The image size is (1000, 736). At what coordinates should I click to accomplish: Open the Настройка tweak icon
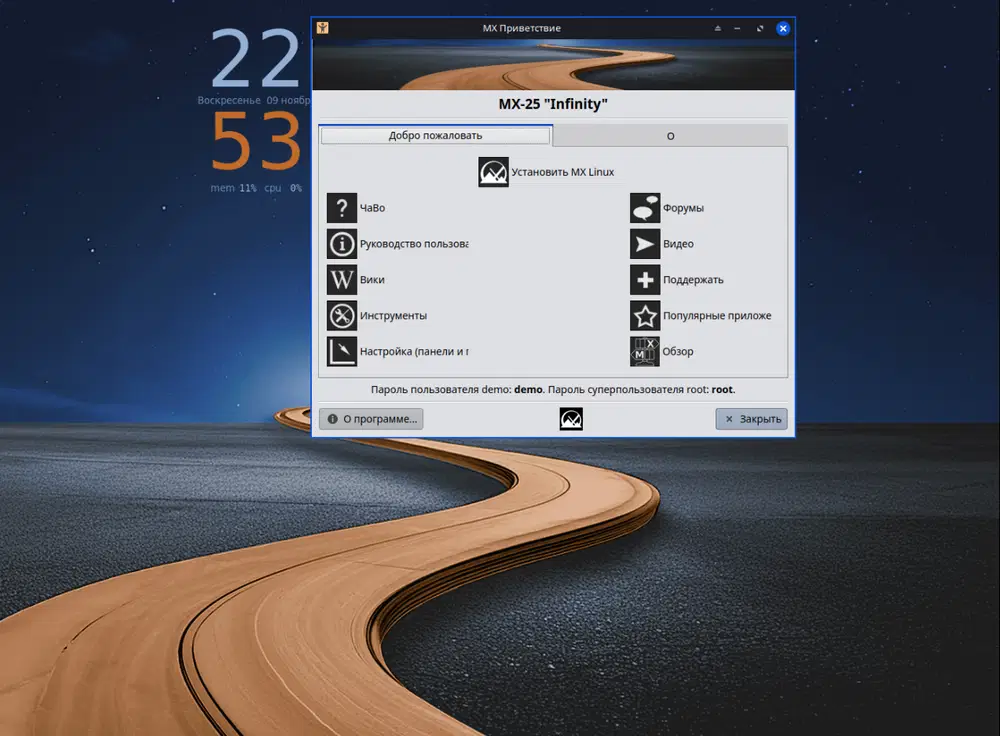click(x=342, y=351)
